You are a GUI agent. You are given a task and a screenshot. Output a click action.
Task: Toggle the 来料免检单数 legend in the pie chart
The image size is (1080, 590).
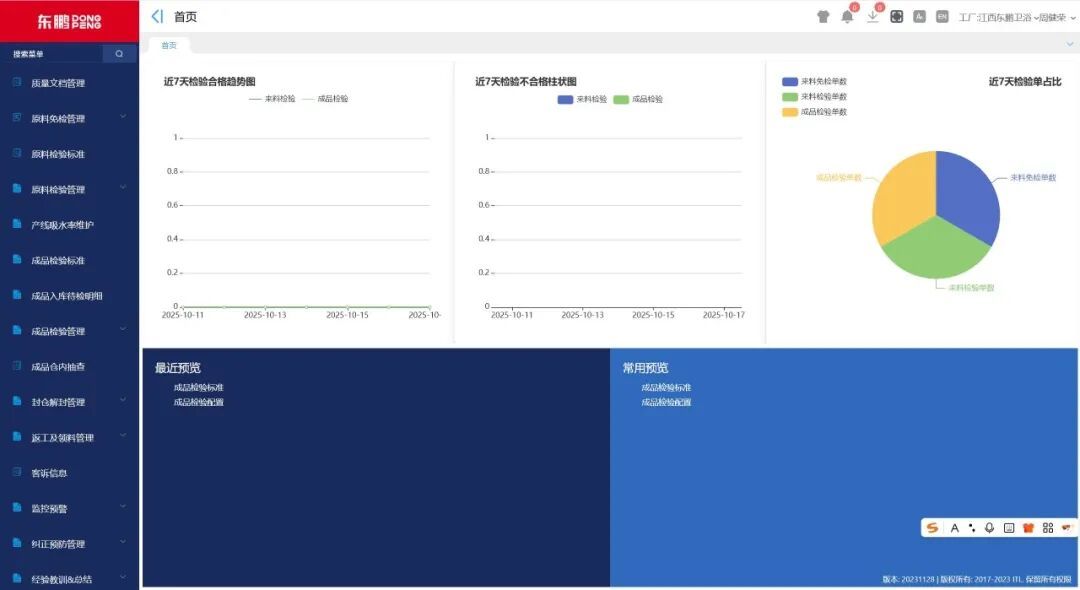coord(814,81)
